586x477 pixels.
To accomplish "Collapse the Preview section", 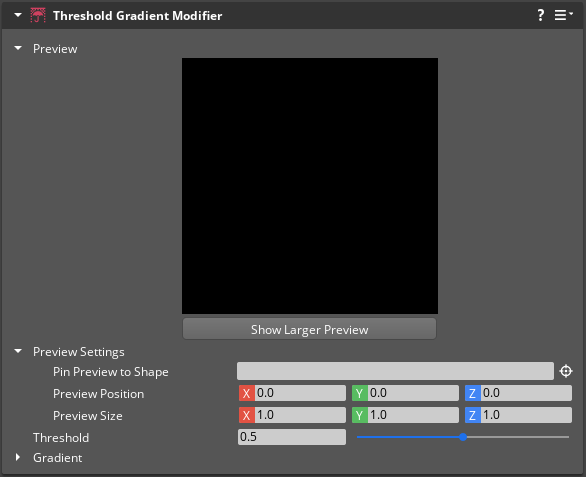I will [18, 48].
